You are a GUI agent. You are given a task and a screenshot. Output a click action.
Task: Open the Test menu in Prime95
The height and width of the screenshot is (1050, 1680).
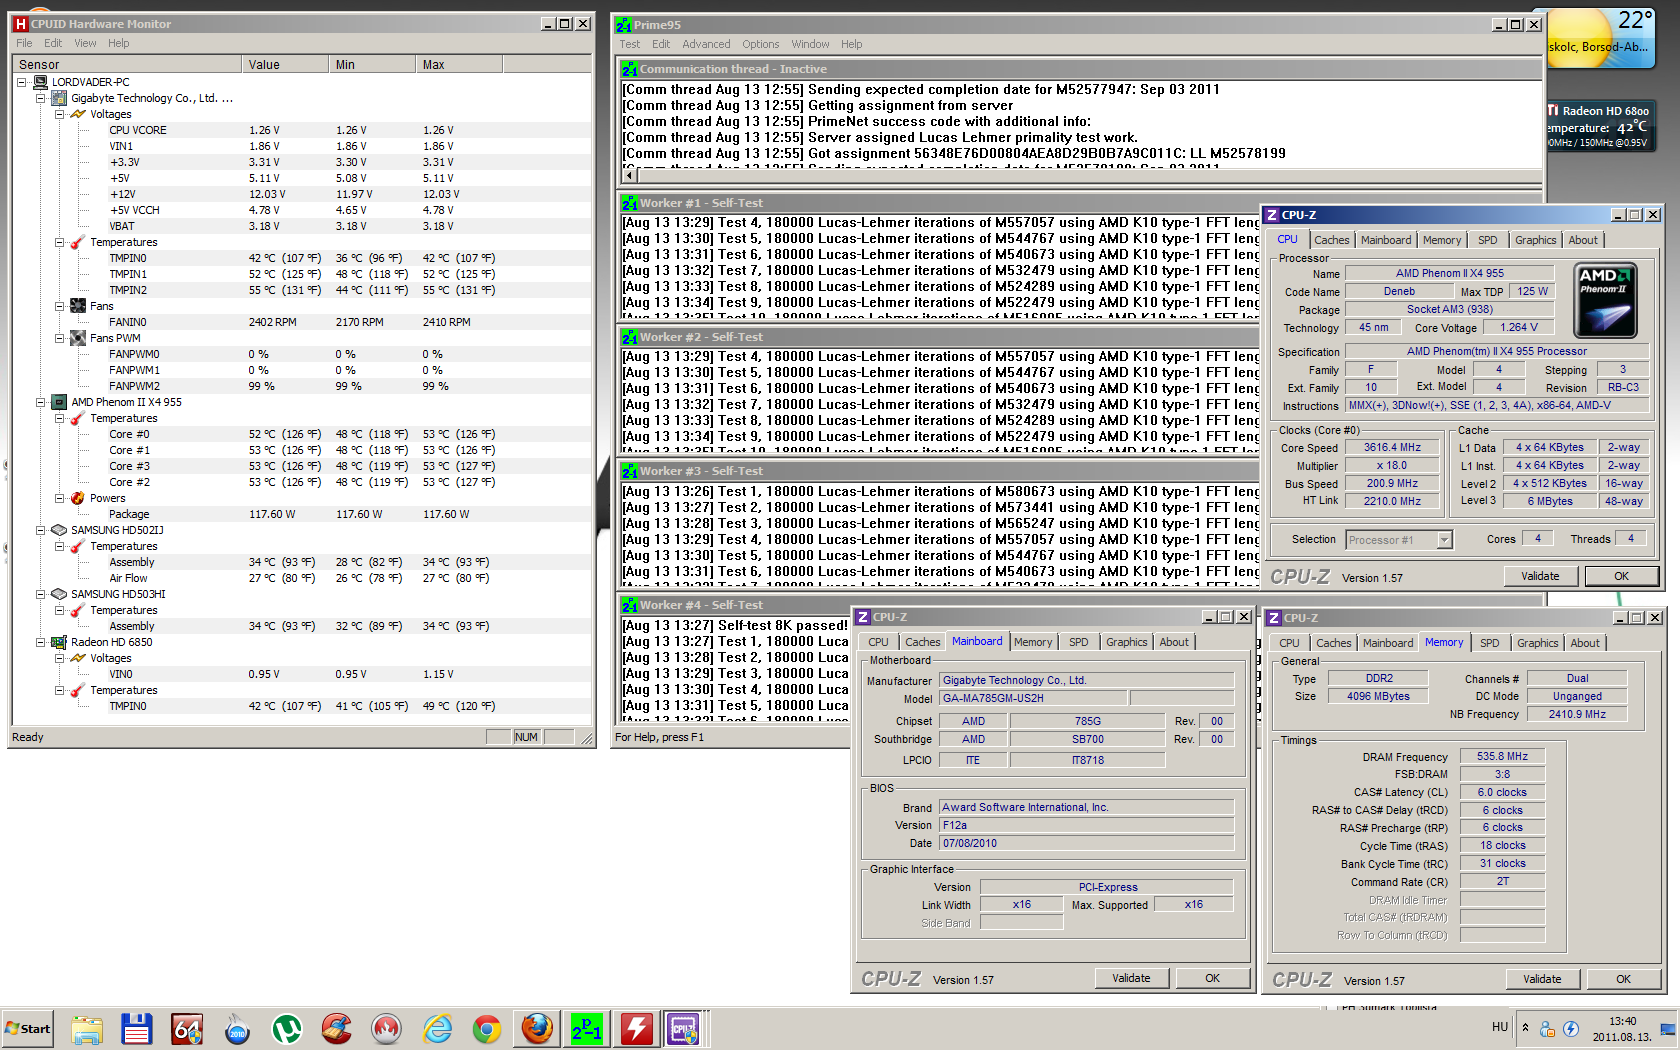[x=629, y=44]
